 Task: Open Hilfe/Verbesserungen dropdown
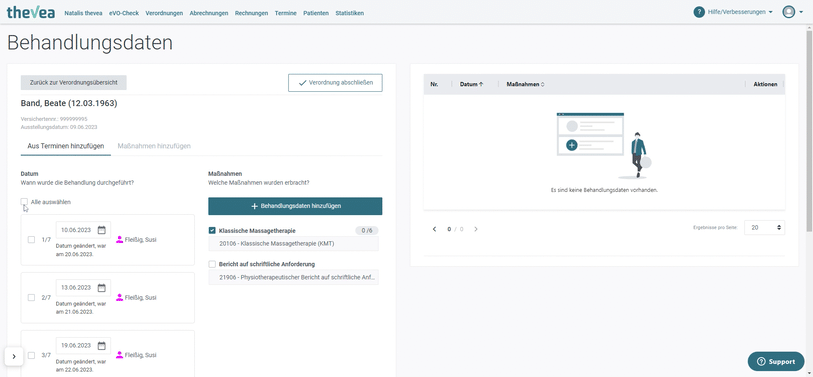point(740,12)
